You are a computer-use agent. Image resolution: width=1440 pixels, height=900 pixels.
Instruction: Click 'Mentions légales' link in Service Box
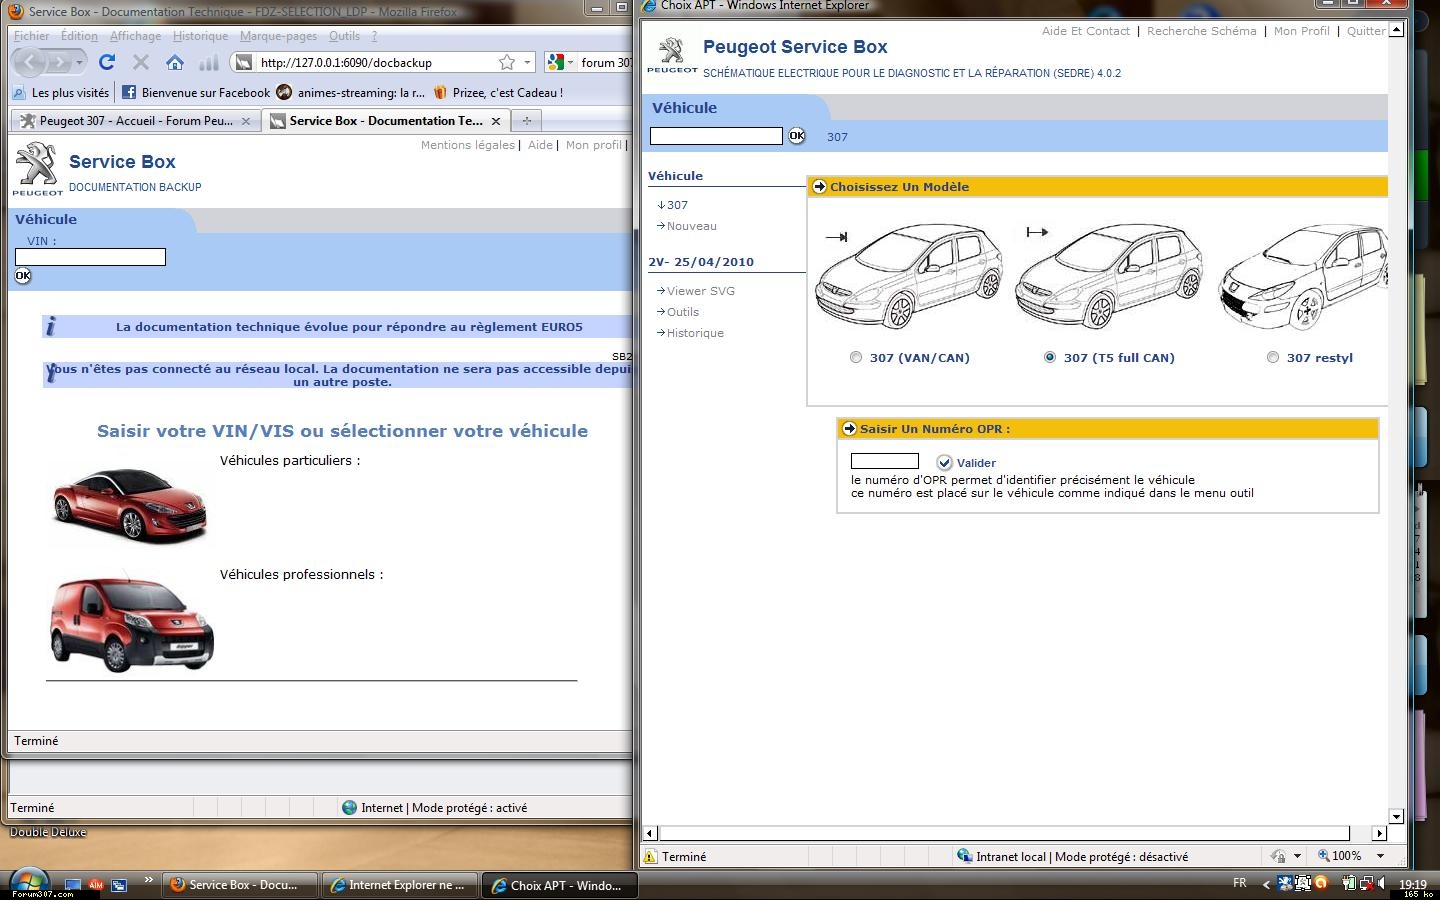(x=467, y=145)
